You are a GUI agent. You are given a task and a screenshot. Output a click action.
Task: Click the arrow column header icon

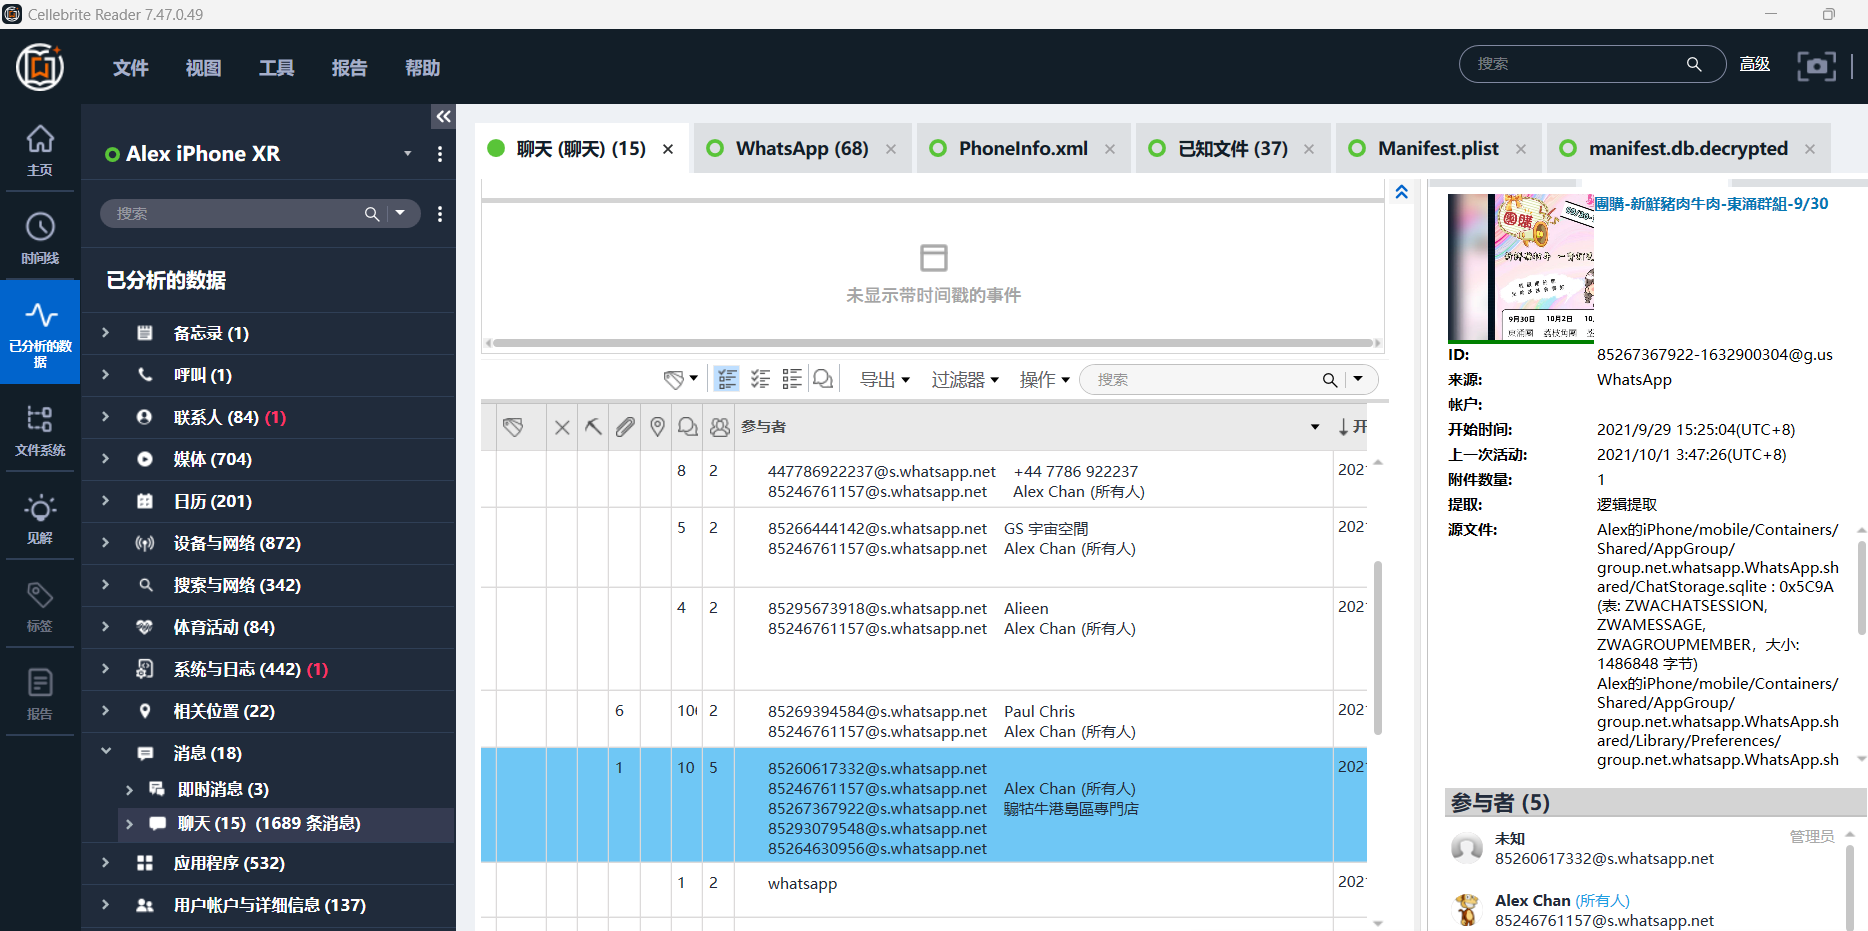tap(593, 427)
